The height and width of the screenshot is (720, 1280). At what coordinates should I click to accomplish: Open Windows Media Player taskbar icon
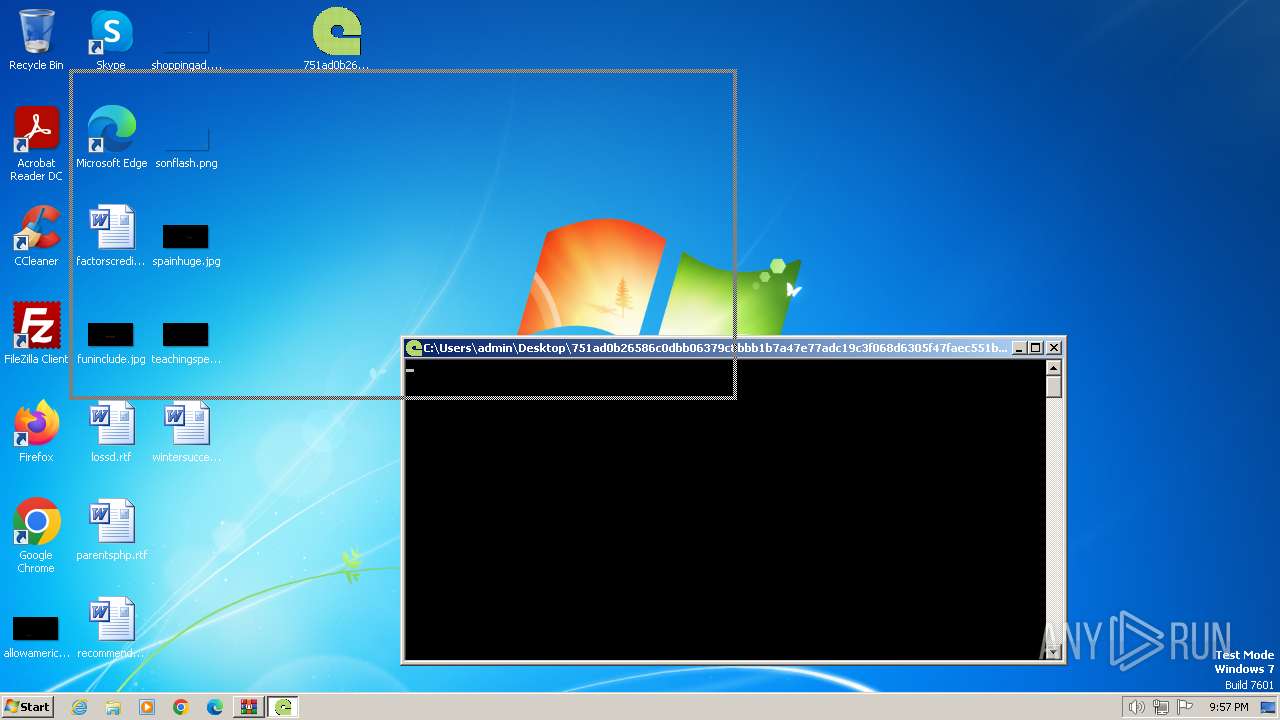point(147,707)
